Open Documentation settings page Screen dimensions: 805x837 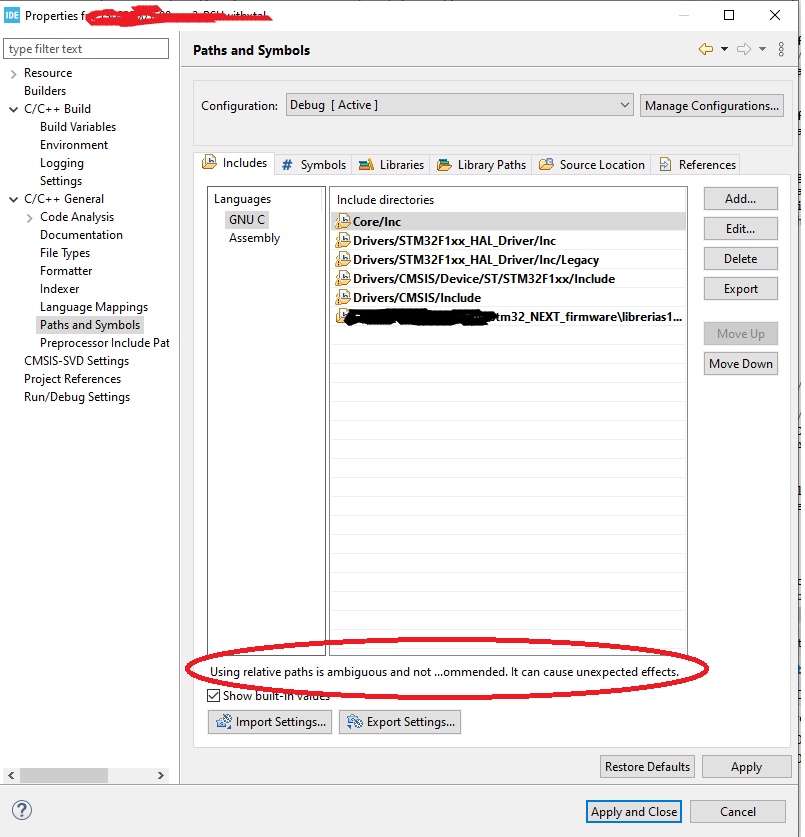coord(81,235)
